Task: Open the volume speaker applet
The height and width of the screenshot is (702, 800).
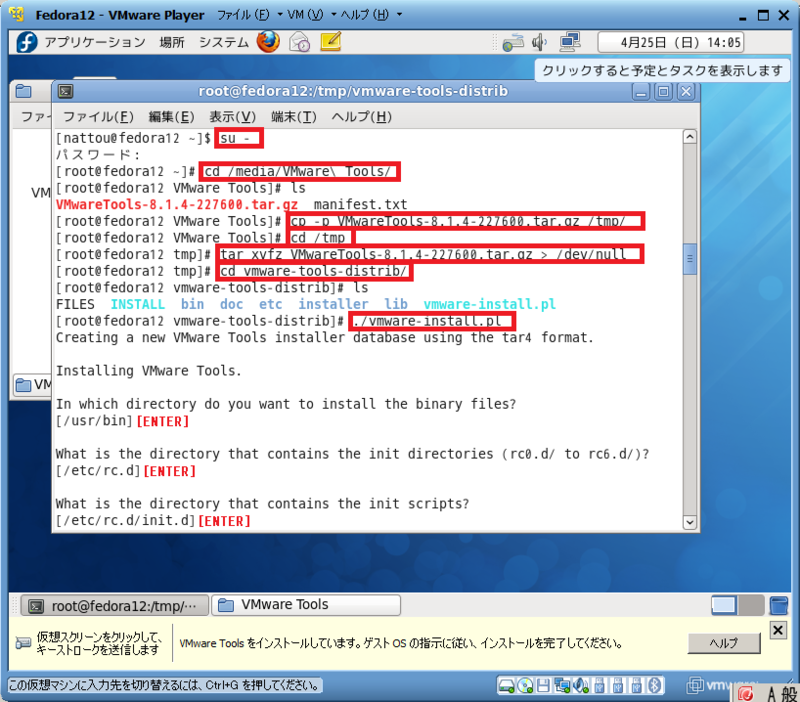Action: coord(539,42)
